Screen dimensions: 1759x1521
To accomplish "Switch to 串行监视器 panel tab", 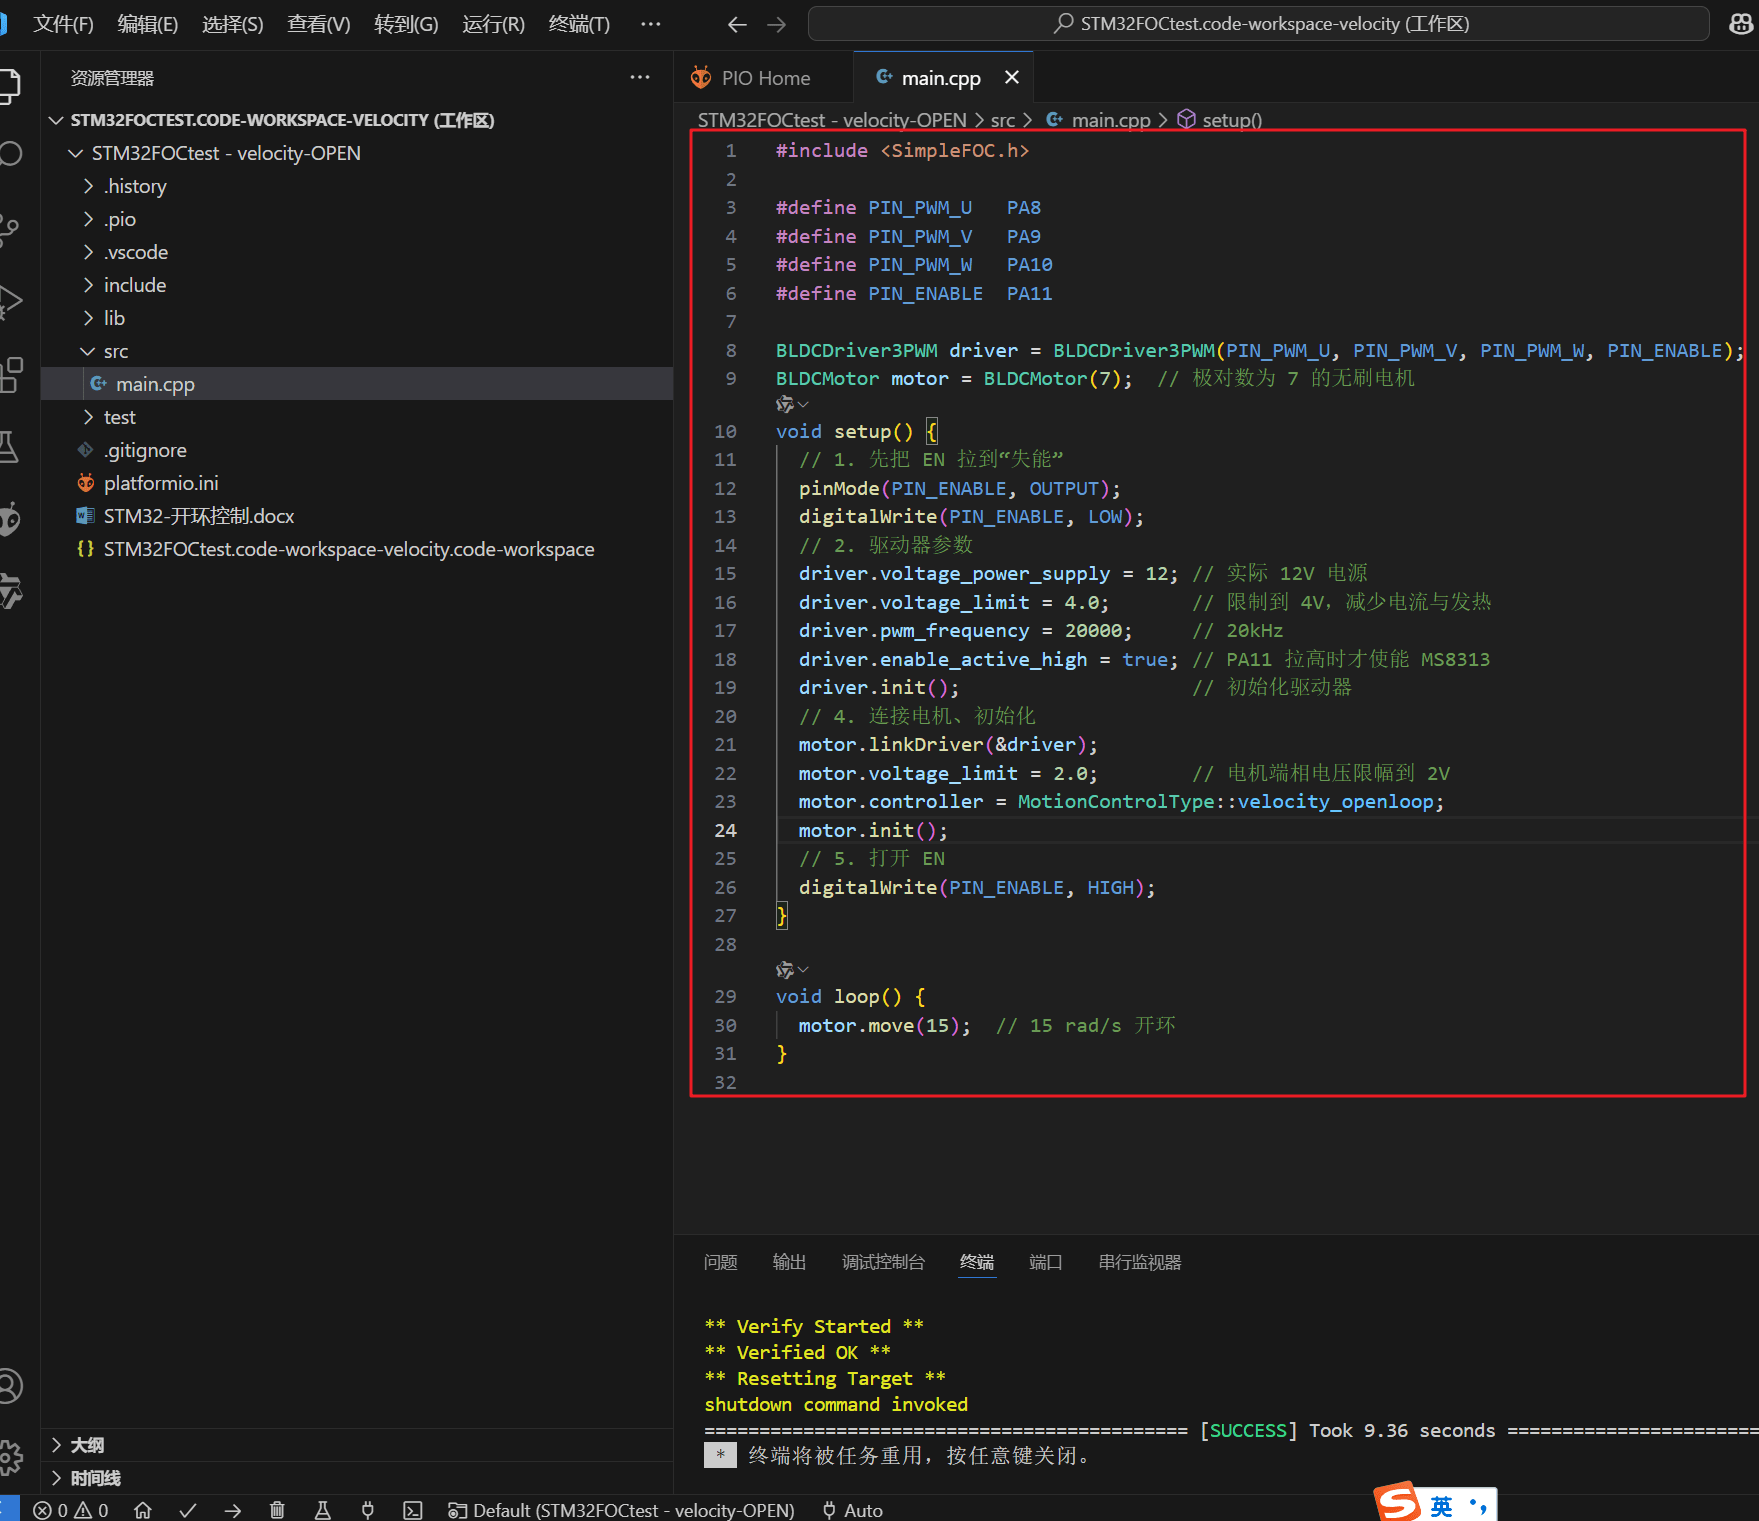I will coord(1139,1262).
